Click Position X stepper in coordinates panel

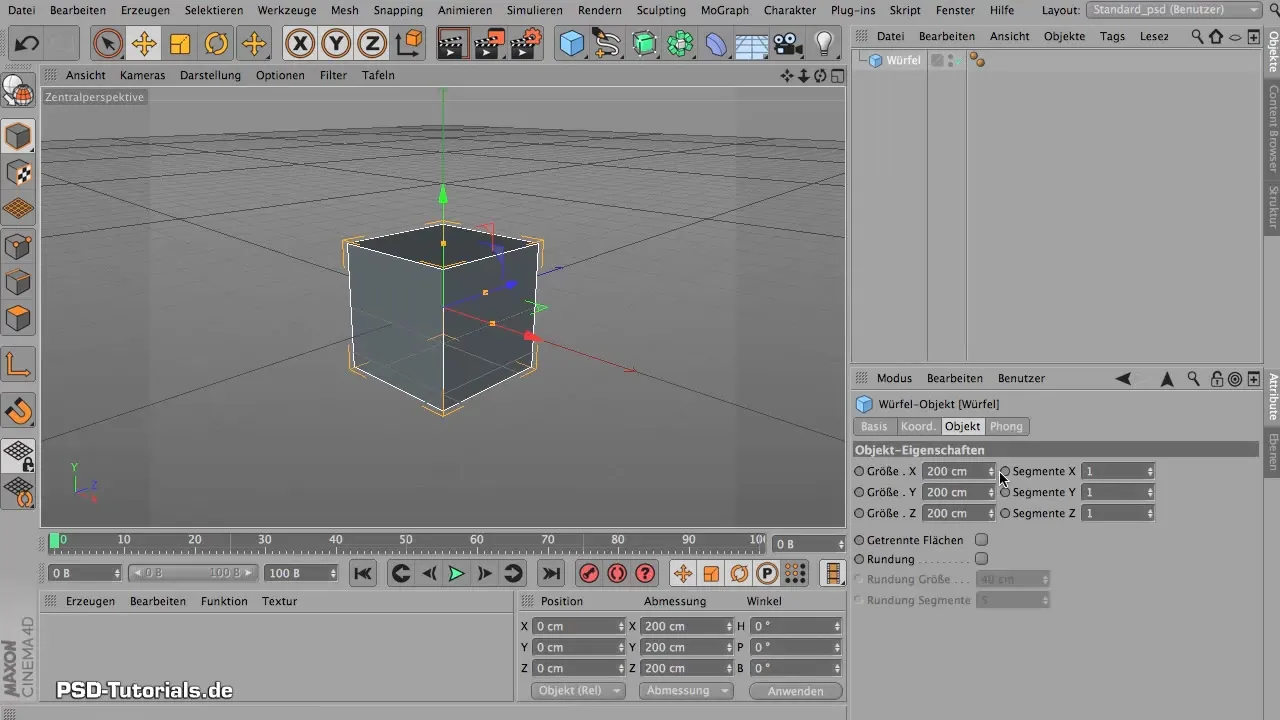tap(620, 626)
